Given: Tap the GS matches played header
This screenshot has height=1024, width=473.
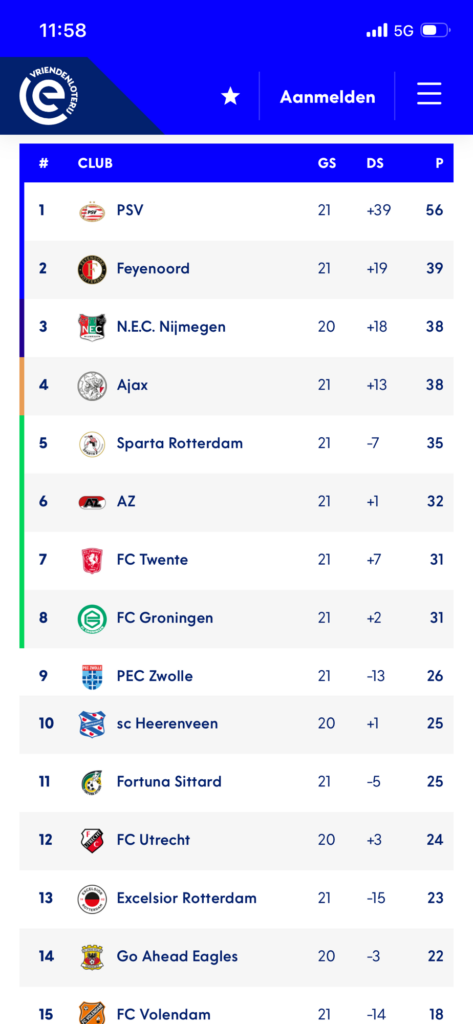Looking at the screenshot, I should pyautogui.click(x=327, y=163).
